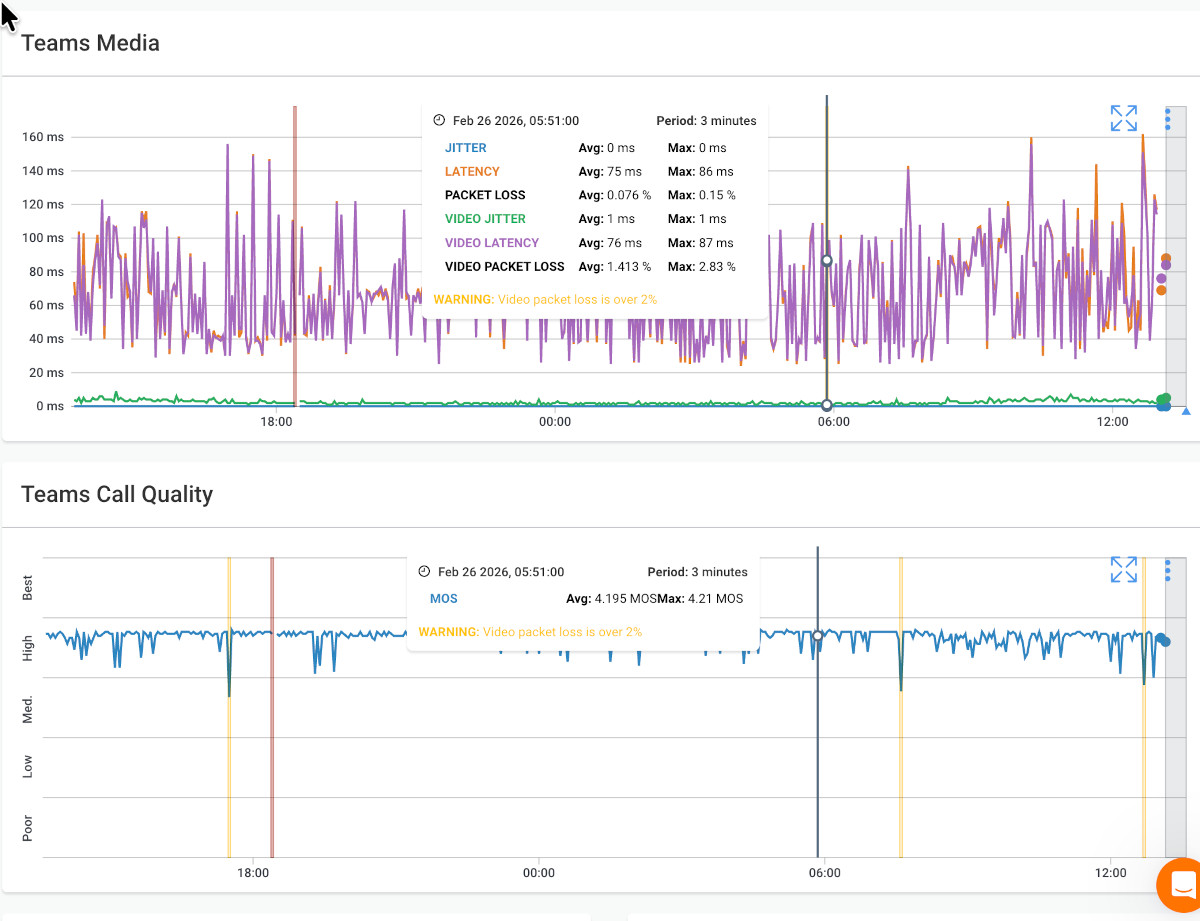Expand Teams Media chart to fullscreen
1200x921 pixels.
tap(1123, 117)
